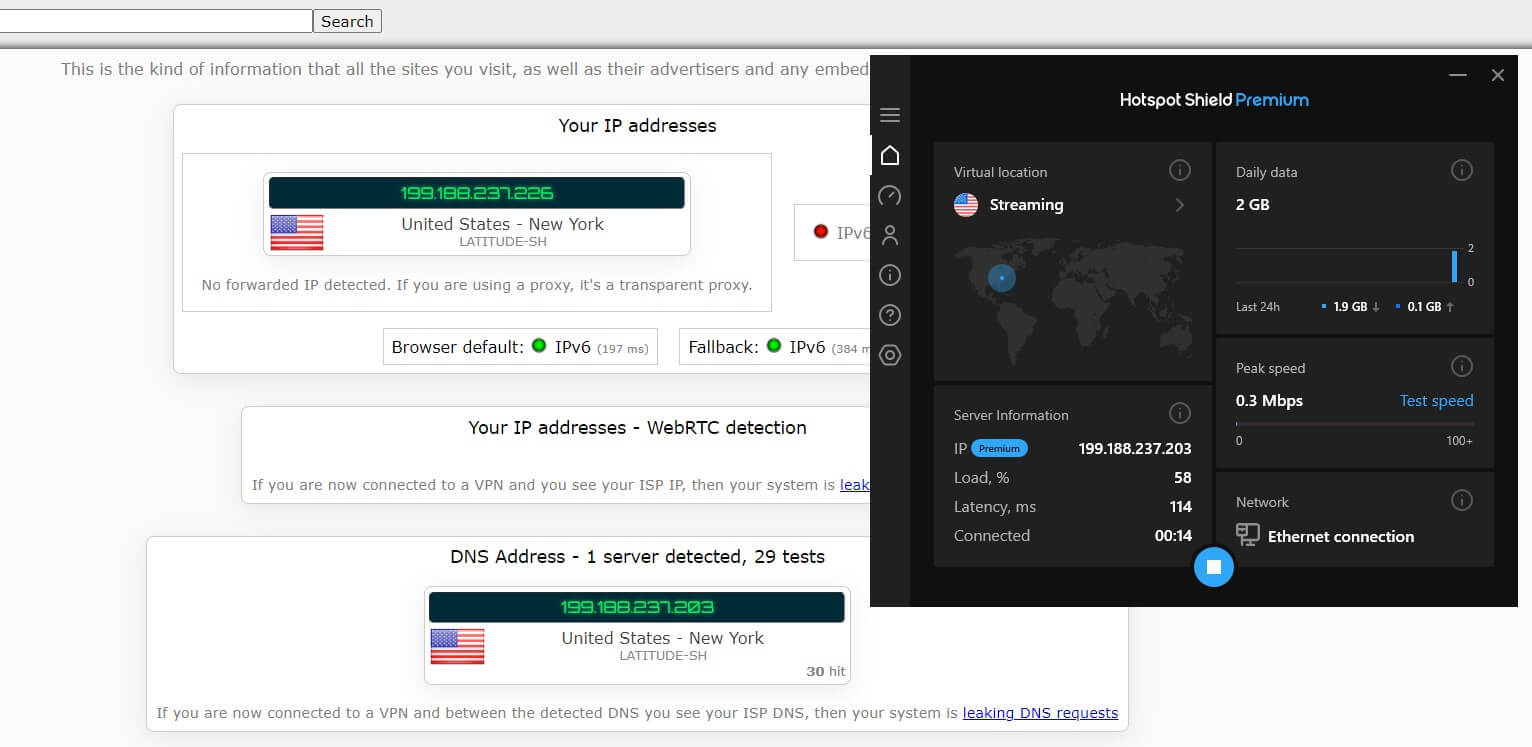Click the daily data usage bar chart
The height and width of the screenshot is (747, 1532).
1354,266
